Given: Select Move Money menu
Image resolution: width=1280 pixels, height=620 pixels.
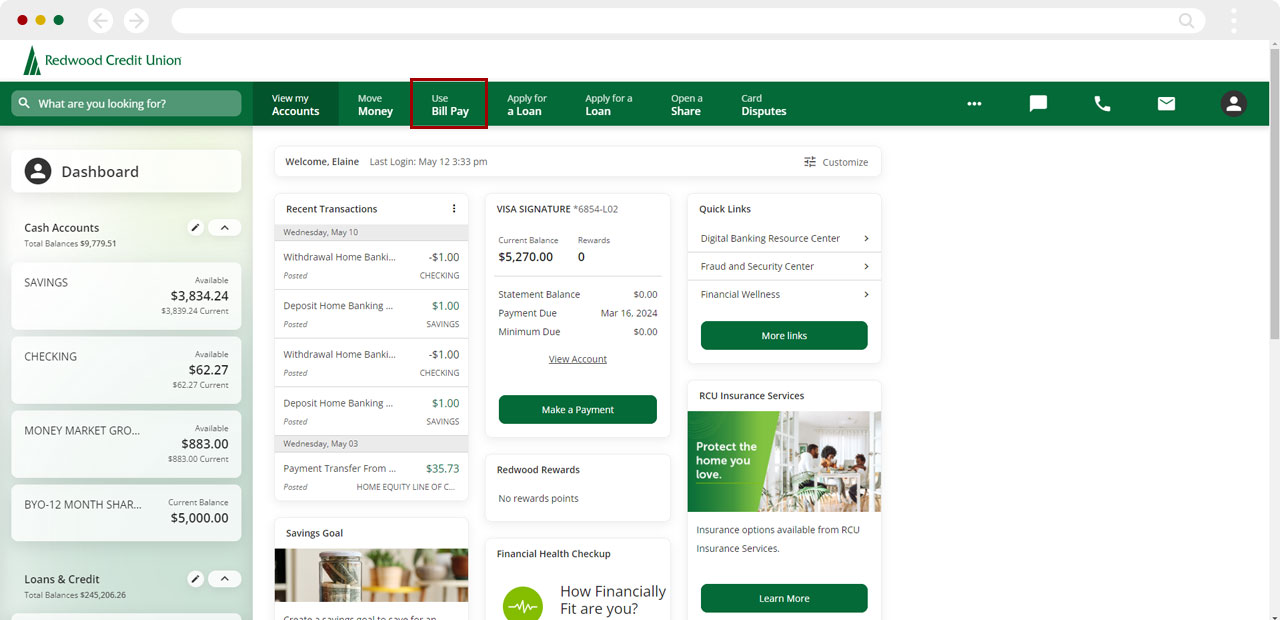Looking at the screenshot, I should [x=375, y=104].
